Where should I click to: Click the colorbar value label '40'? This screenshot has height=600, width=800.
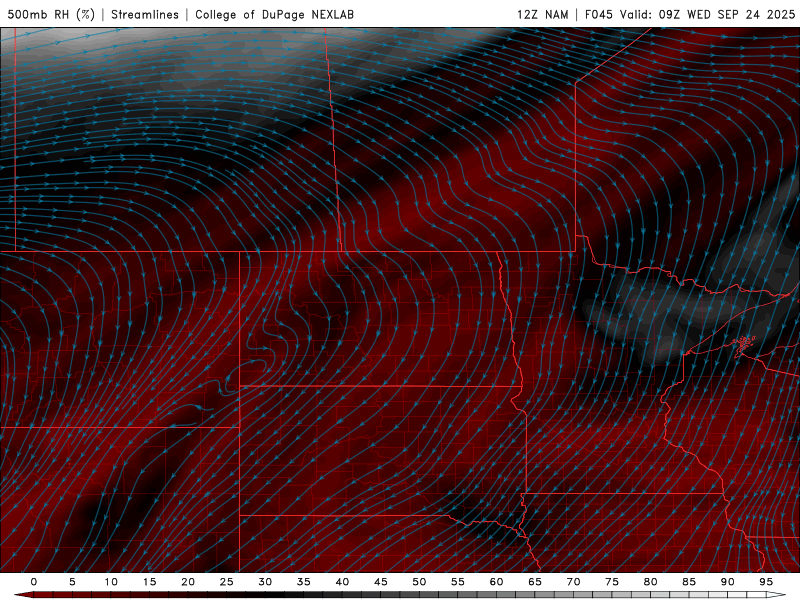(342, 582)
